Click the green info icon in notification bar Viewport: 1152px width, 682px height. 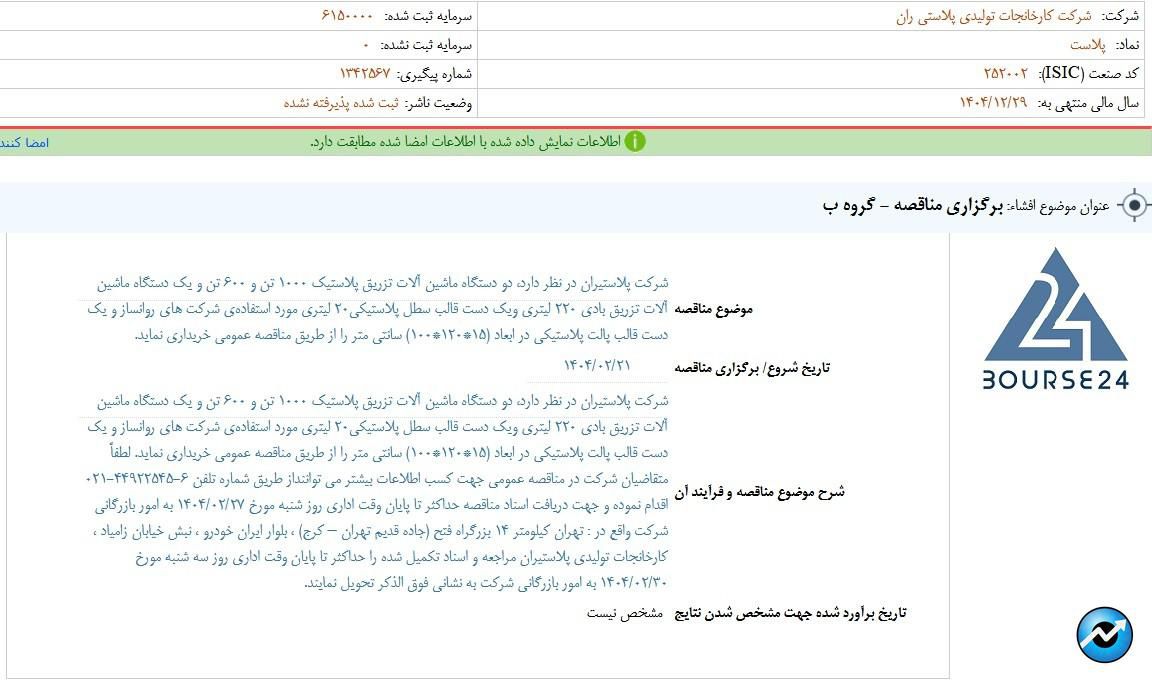[x=635, y=141]
